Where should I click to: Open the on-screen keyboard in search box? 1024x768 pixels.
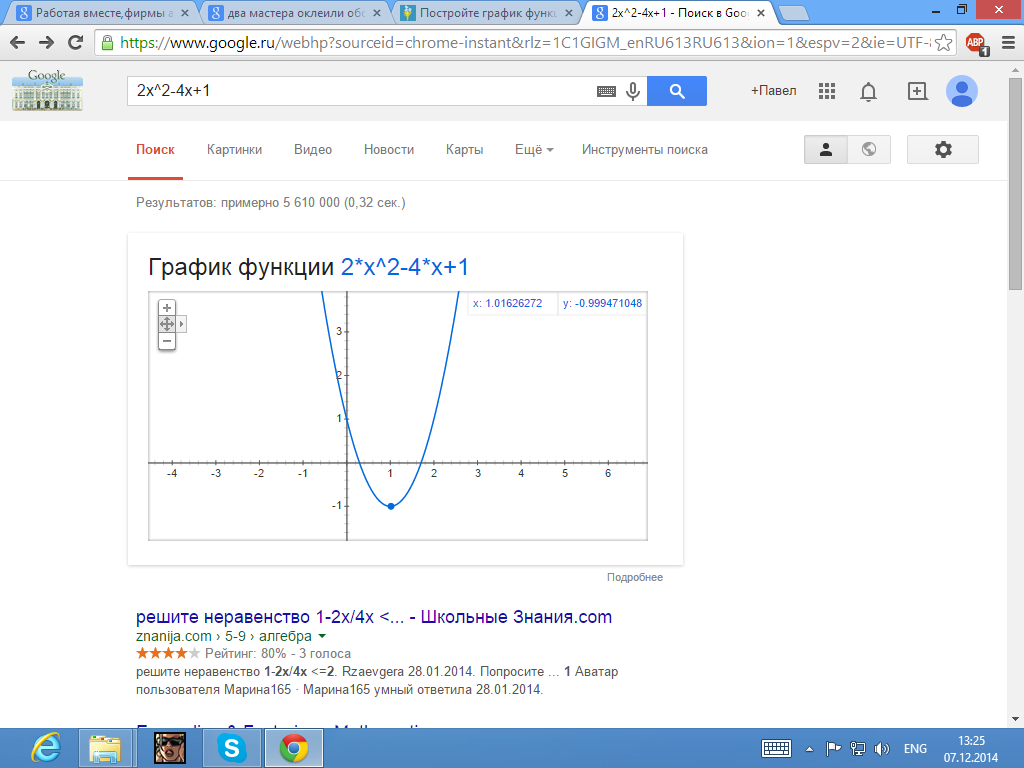pyautogui.click(x=606, y=91)
